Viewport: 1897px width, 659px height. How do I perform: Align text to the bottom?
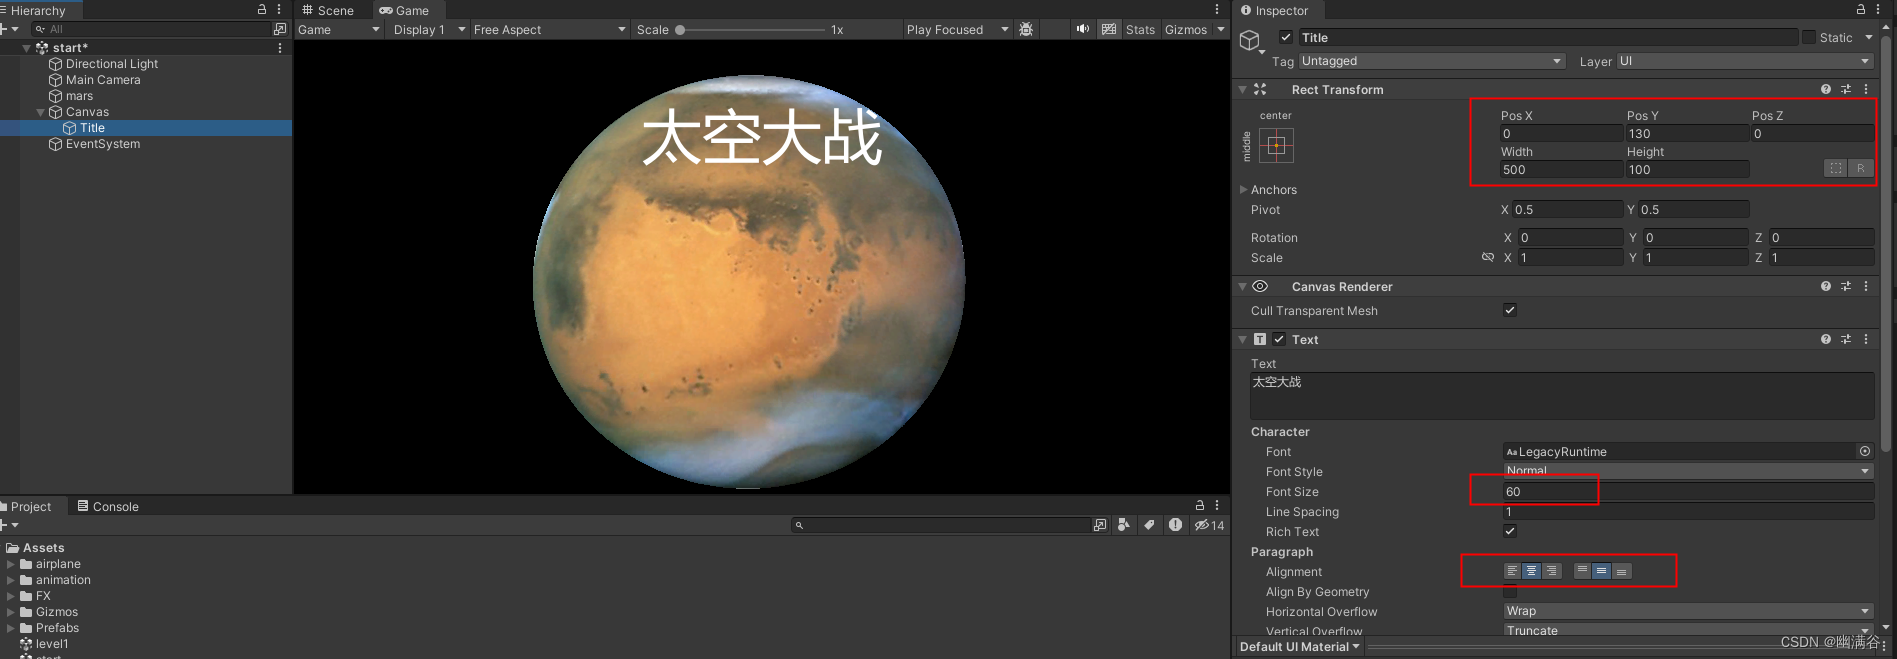pyautogui.click(x=1621, y=571)
